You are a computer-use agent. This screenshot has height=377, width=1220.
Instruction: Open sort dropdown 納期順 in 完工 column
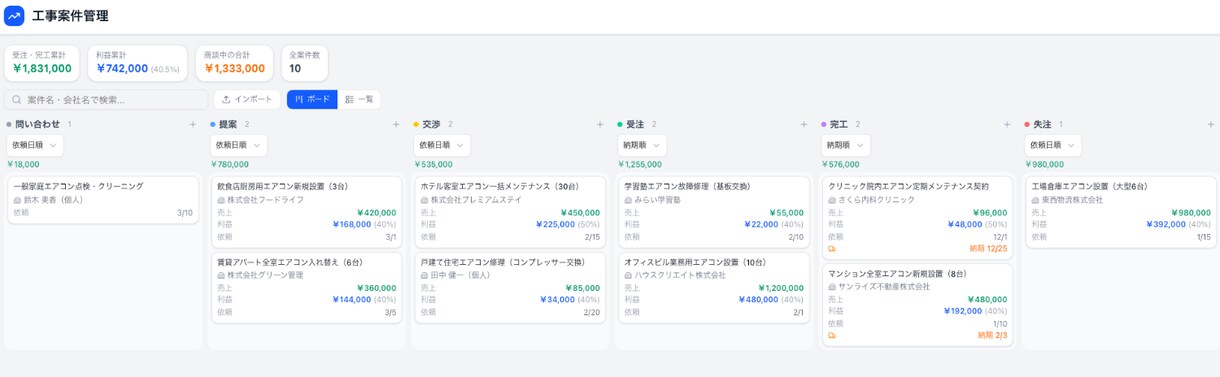pyautogui.click(x=846, y=145)
